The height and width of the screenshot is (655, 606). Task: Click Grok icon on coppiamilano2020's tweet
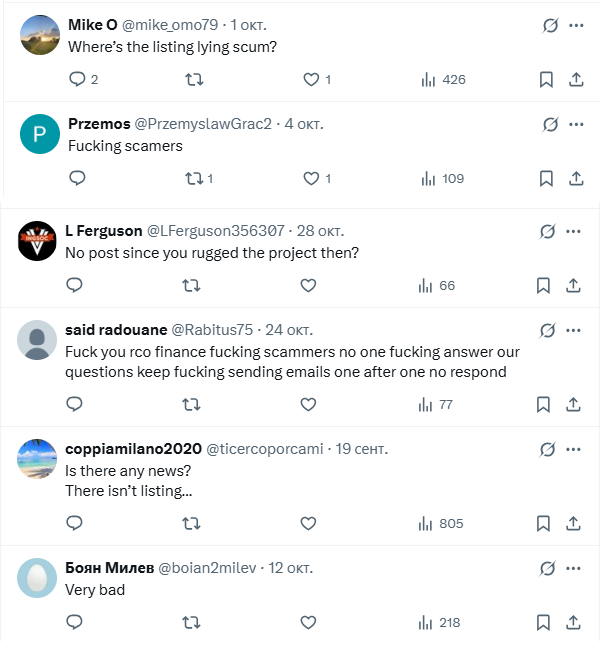coord(547,449)
